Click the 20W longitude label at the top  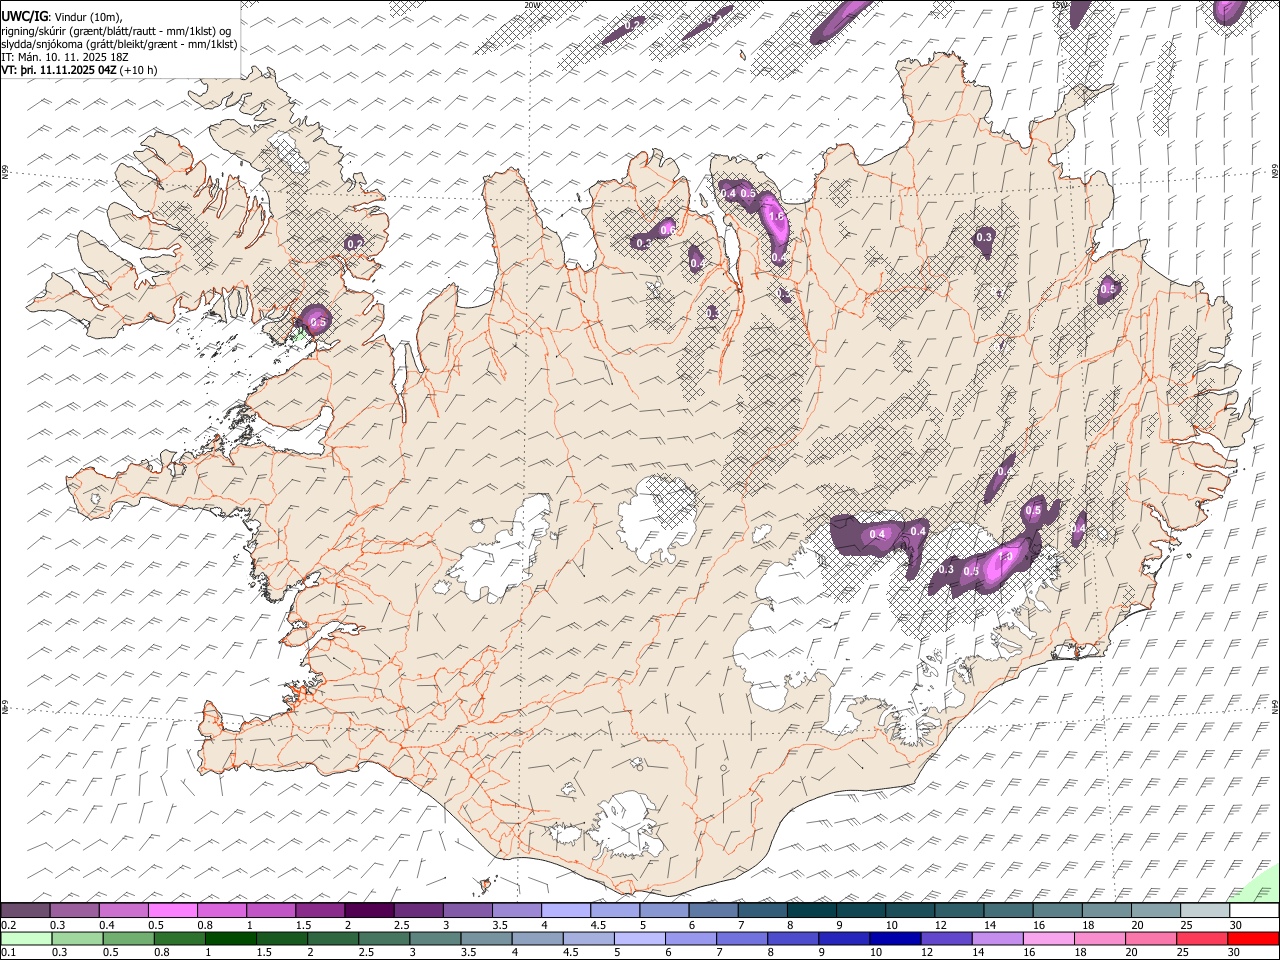click(532, 5)
